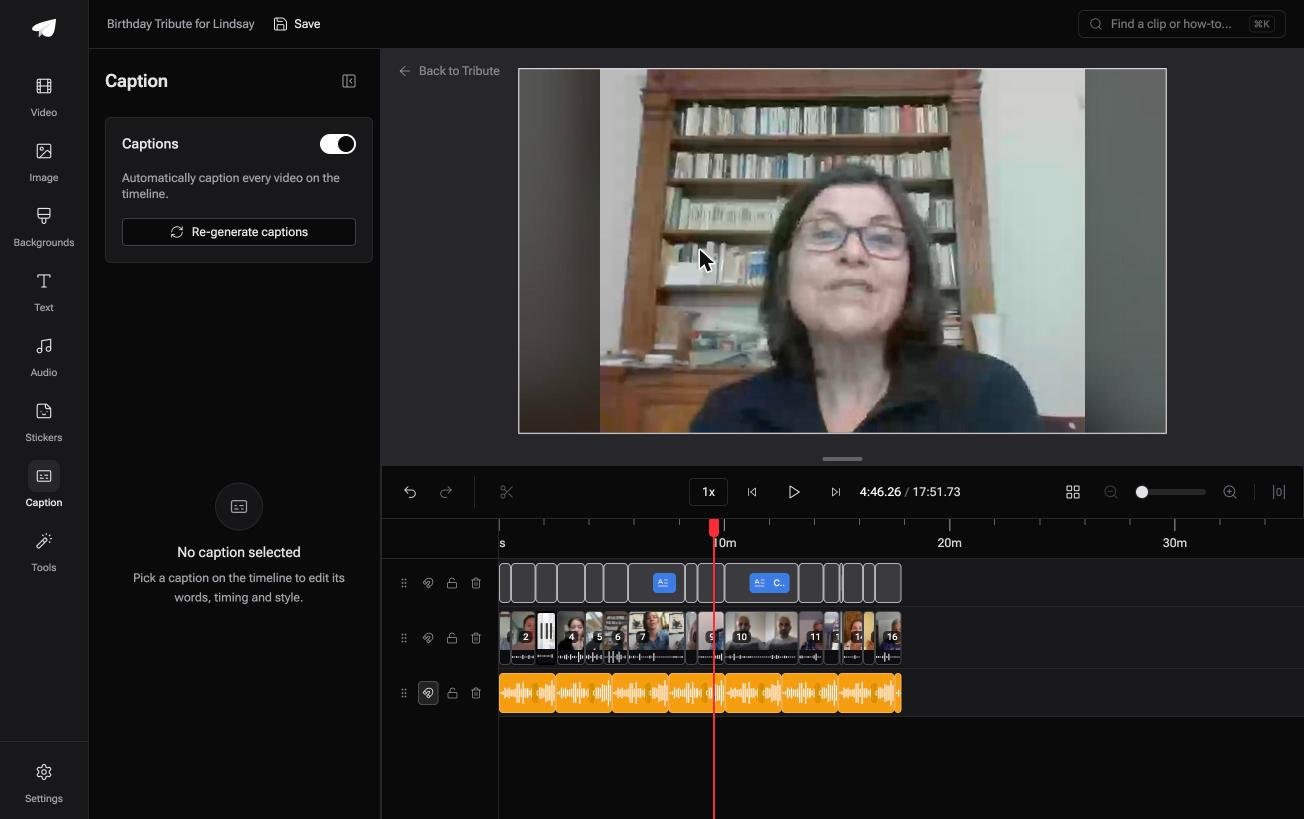Select the Caption sidebar tab

coord(44,487)
